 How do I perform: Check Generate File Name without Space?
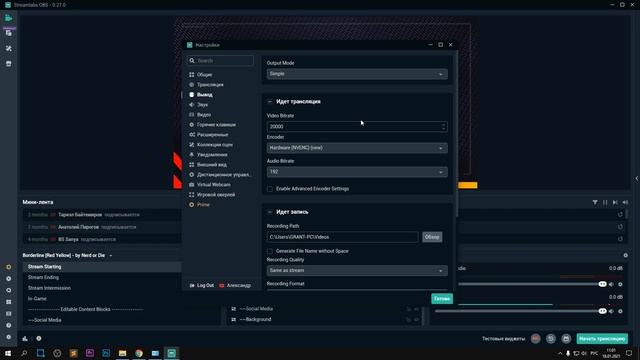tap(270, 251)
